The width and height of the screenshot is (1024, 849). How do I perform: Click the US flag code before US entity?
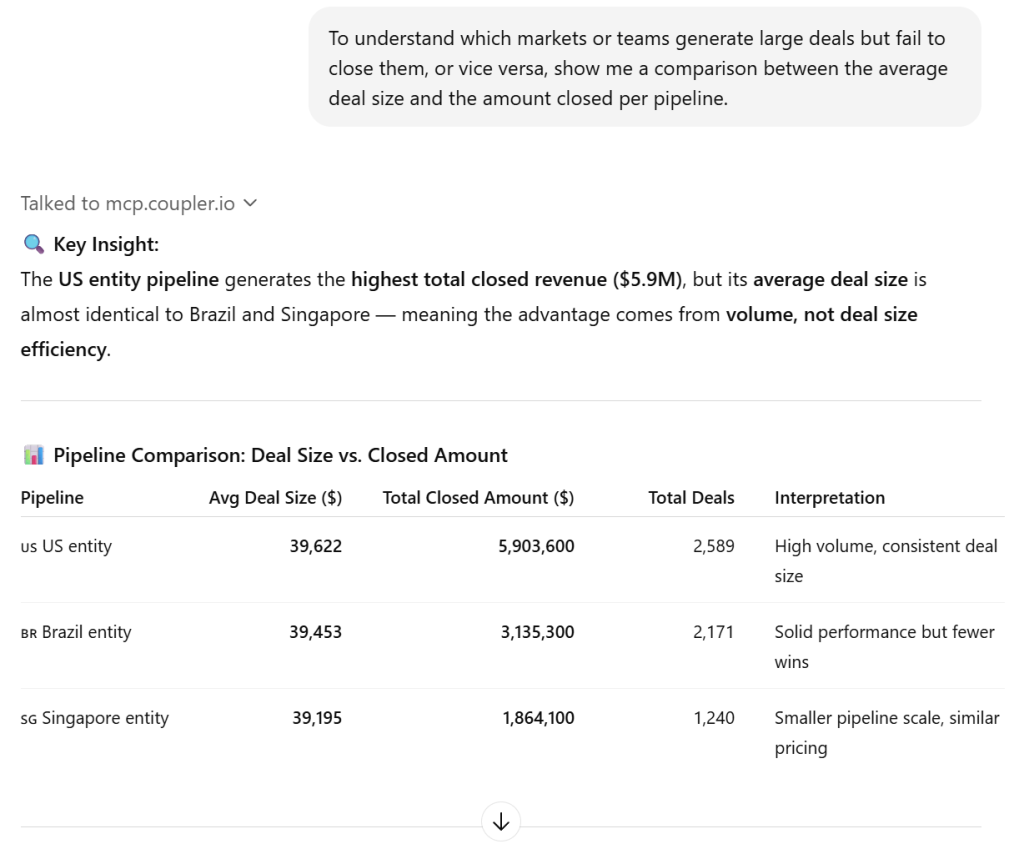click(28, 547)
